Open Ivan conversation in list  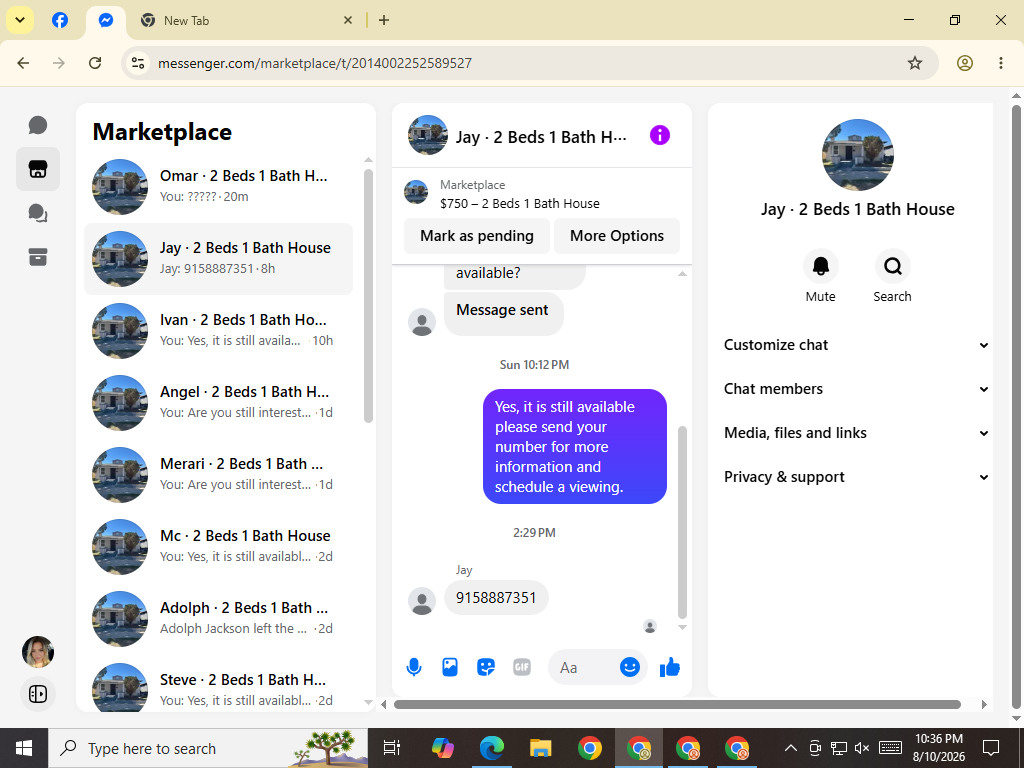[219, 330]
